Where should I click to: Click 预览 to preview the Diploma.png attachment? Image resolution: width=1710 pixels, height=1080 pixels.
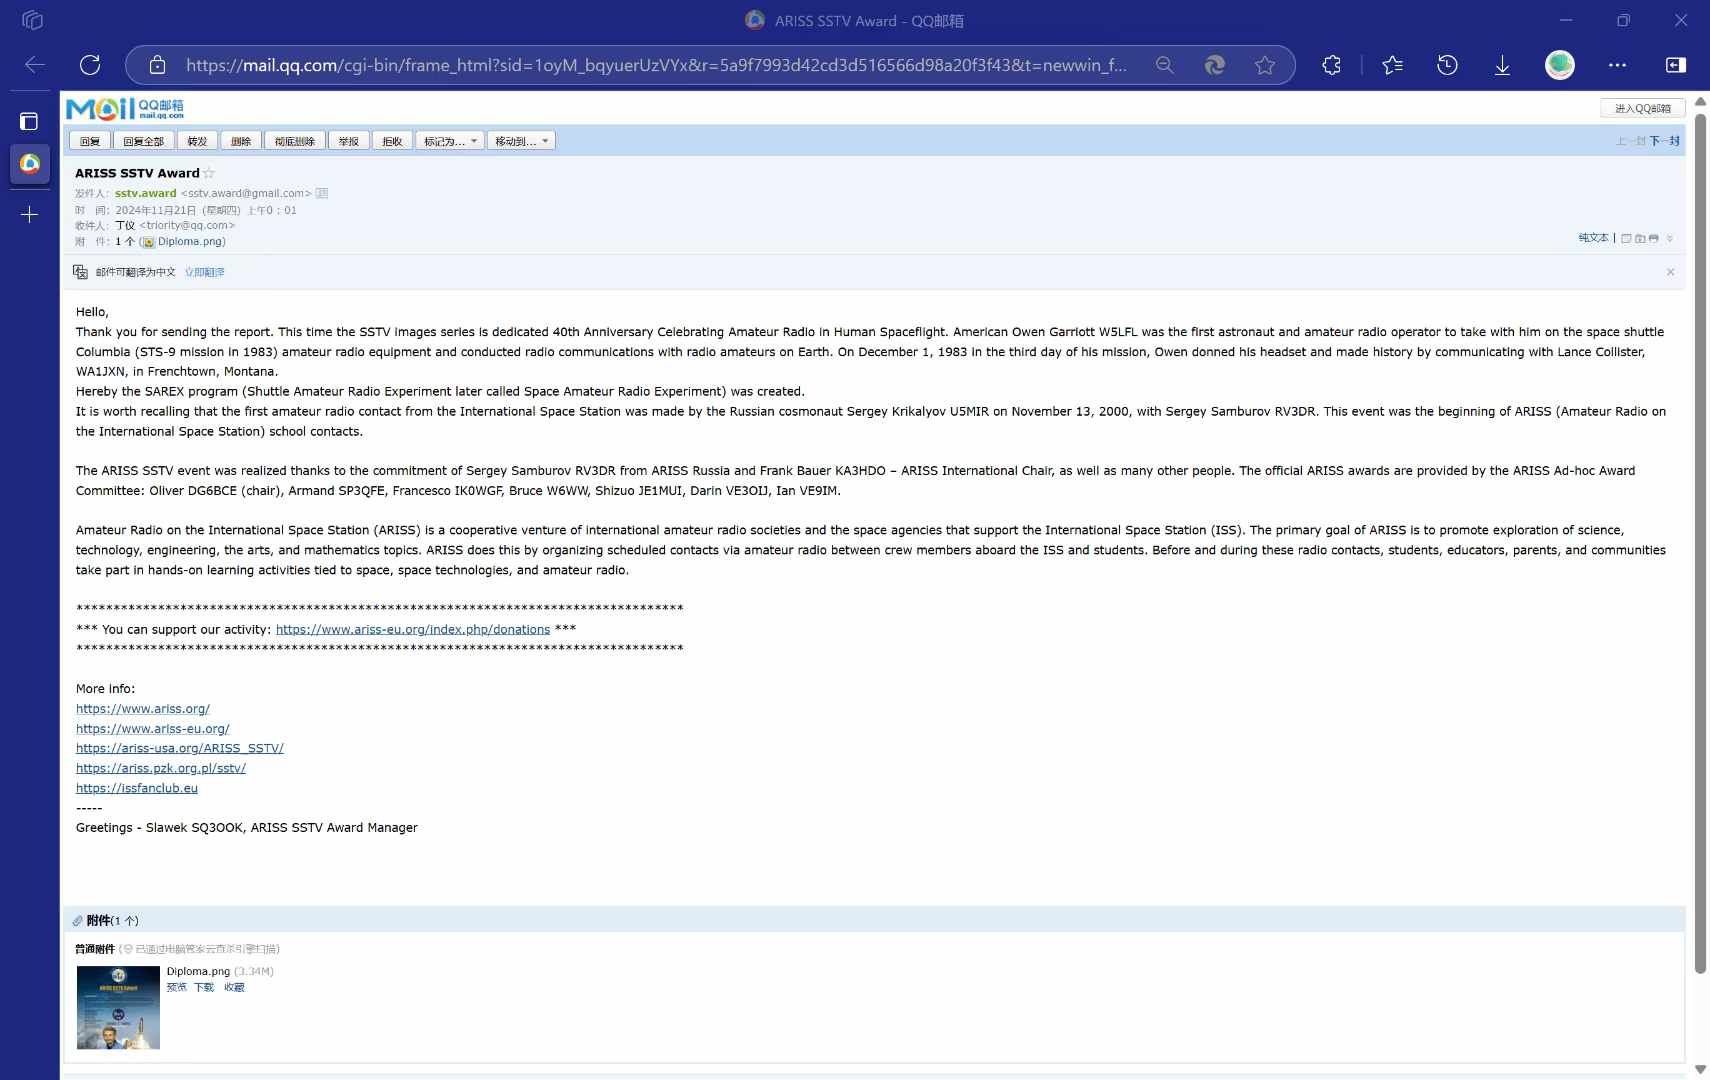coord(176,987)
